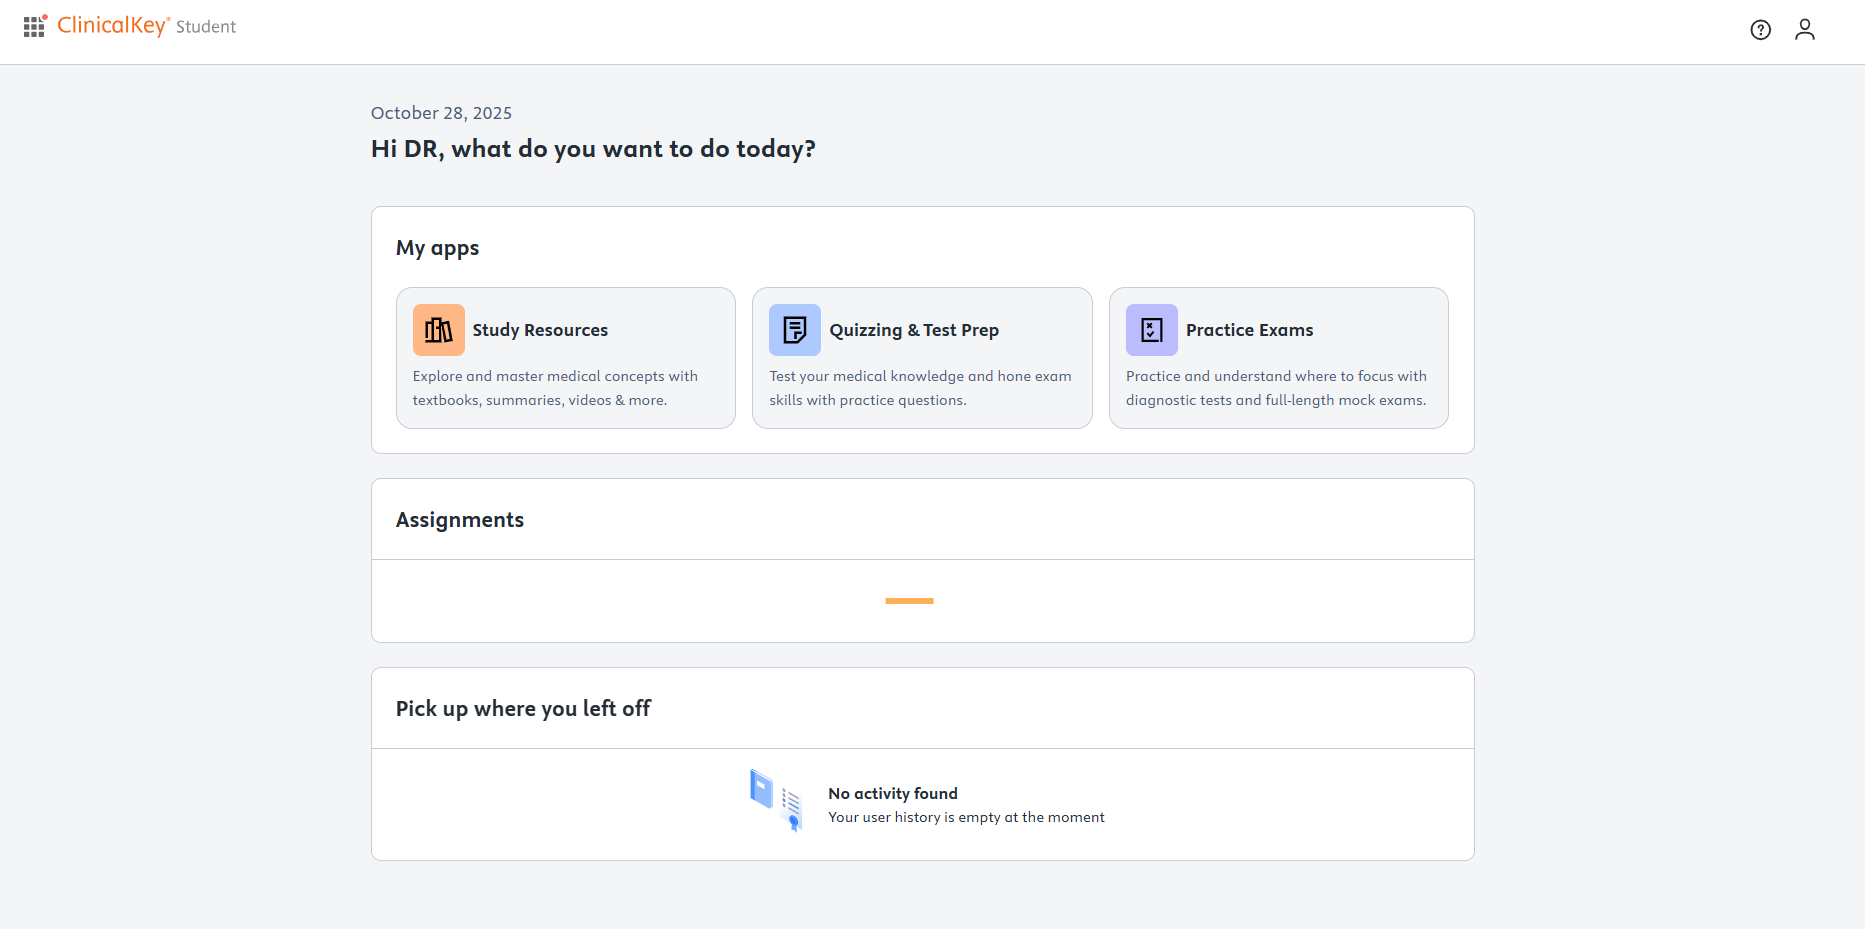Open the app launcher grid icon
This screenshot has height=929, width=1865.
coord(34,27)
